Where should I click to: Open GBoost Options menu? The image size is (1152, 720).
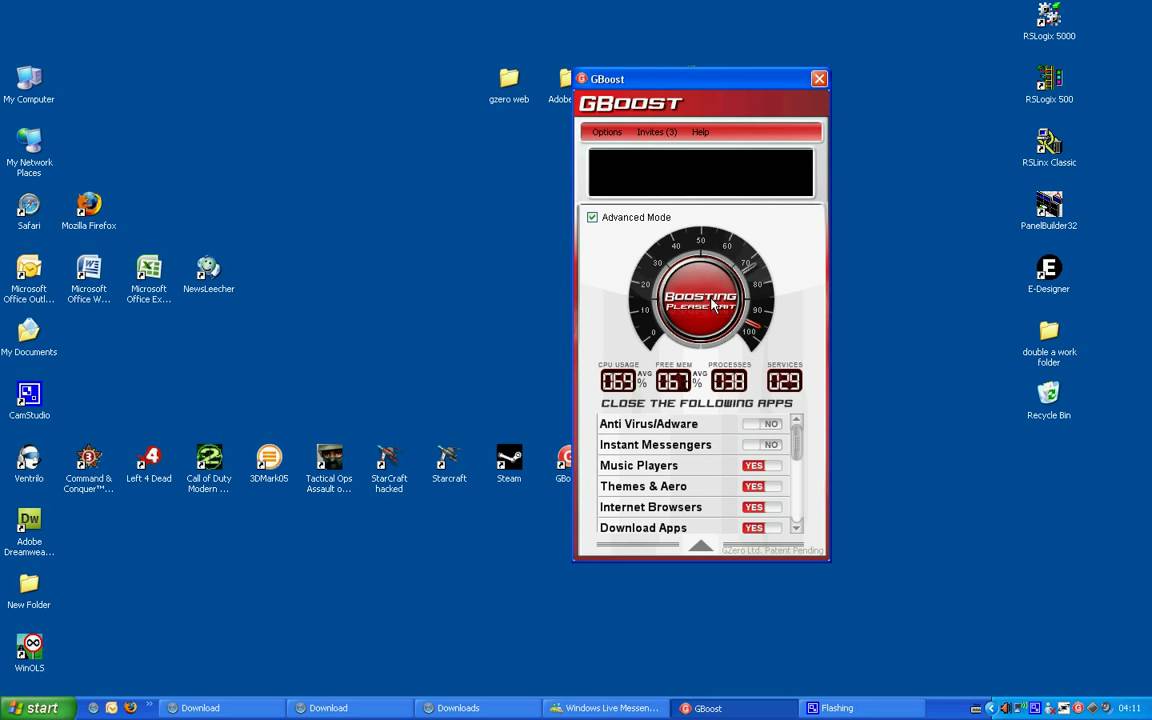[x=607, y=132]
